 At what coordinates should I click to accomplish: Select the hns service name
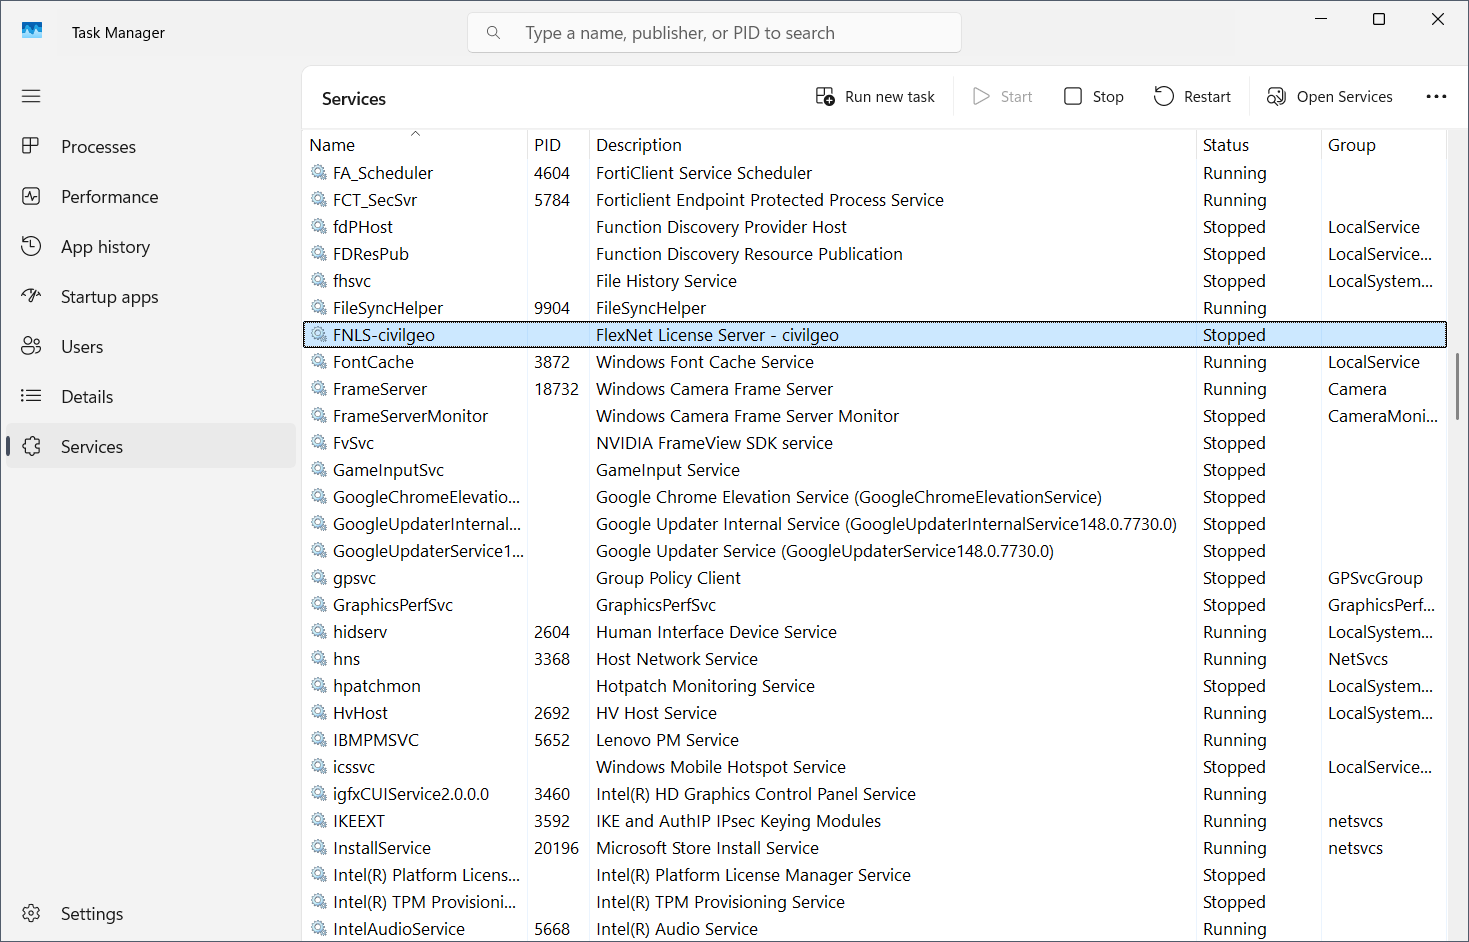[x=347, y=659]
